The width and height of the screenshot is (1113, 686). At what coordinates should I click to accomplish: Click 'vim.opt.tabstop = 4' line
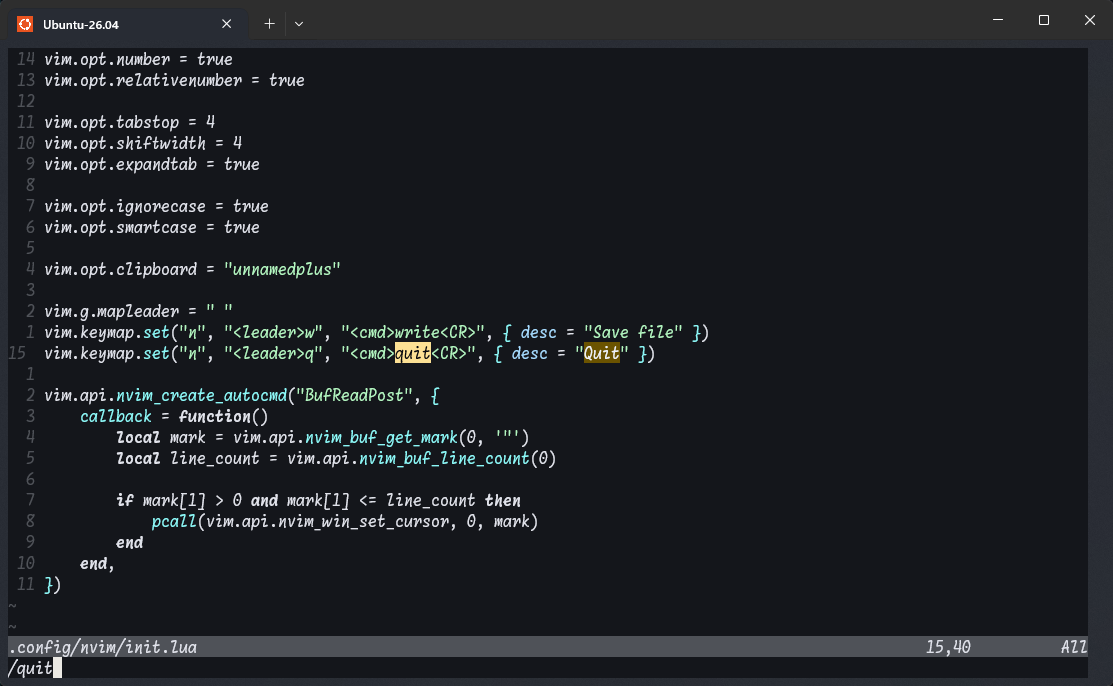pos(129,122)
